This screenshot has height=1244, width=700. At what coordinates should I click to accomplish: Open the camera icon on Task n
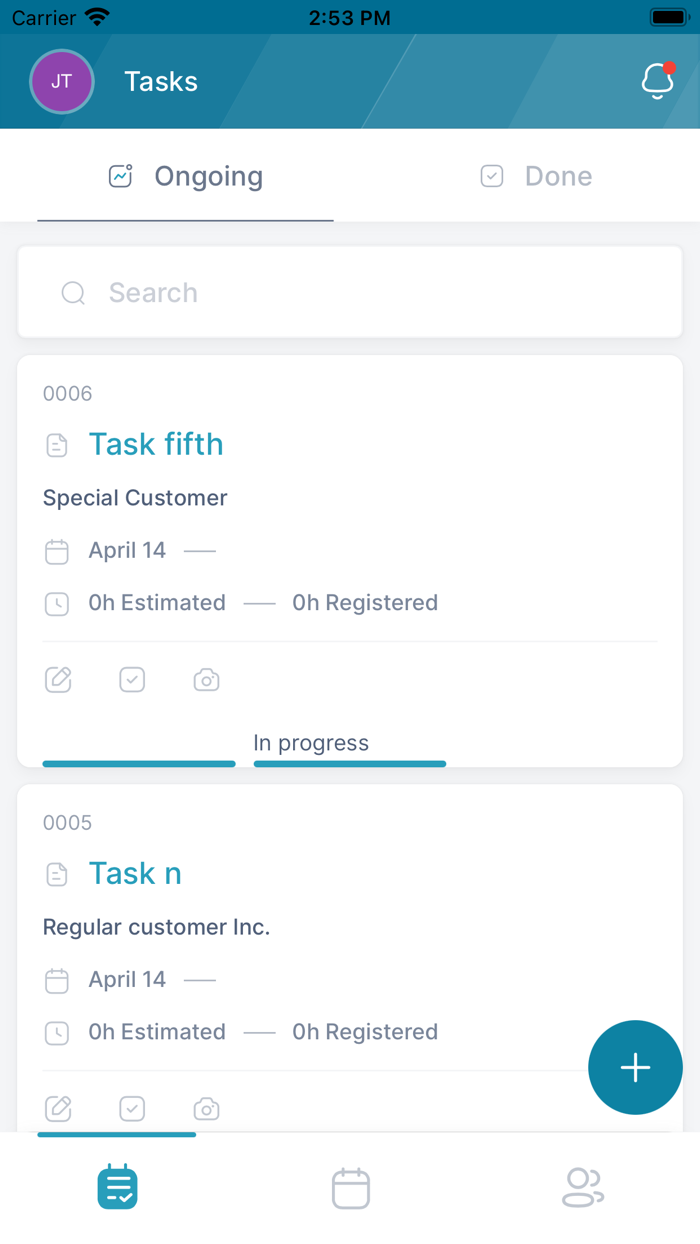tap(206, 1108)
